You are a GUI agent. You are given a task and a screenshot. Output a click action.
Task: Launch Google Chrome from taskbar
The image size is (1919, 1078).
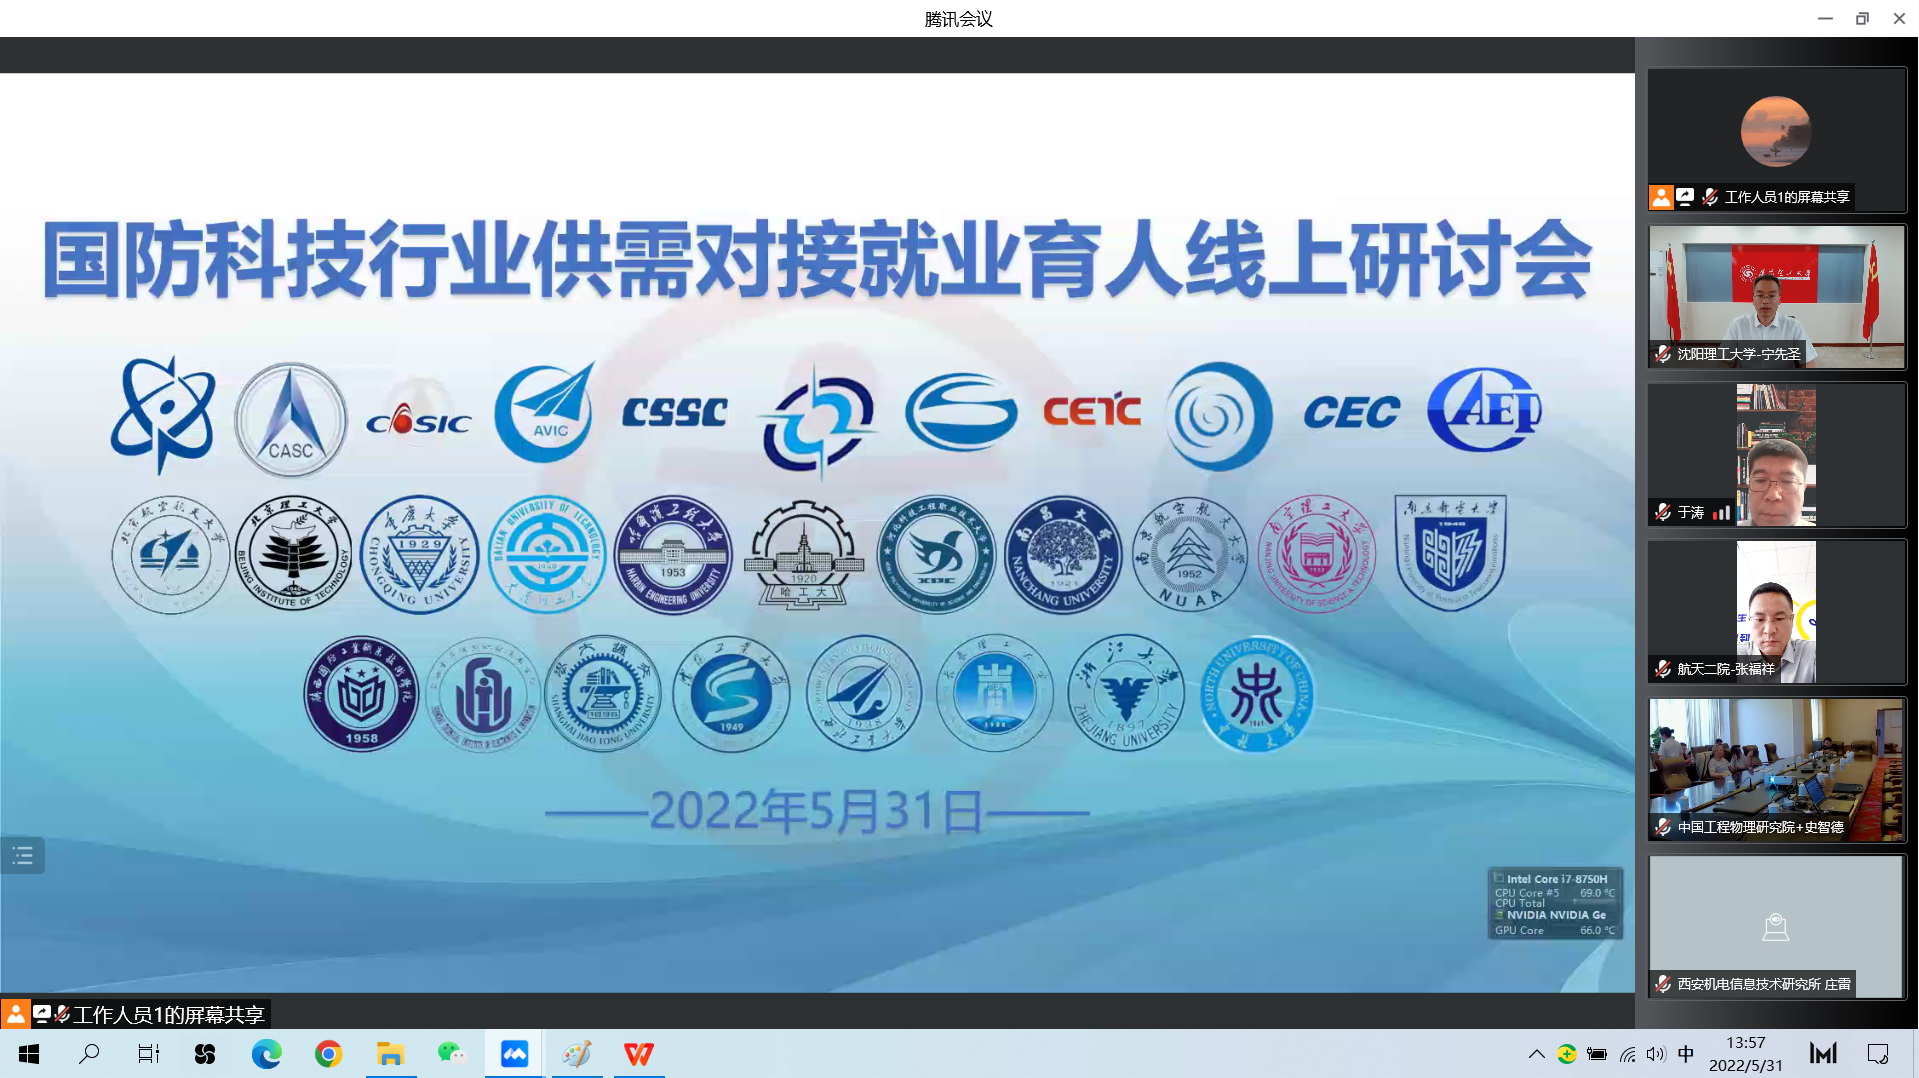pos(328,1053)
